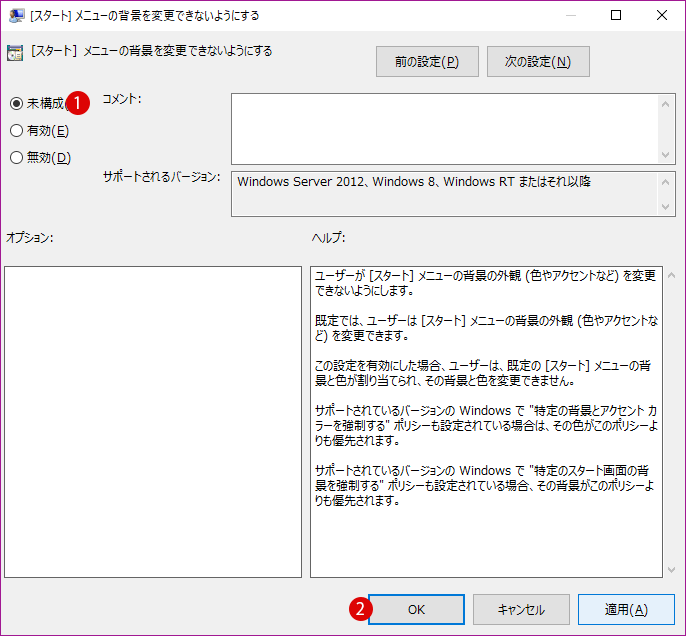Viewport: 686px width, 636px height.
Task: Click the supported version box scroll up arrow
Action: (666, 182)
